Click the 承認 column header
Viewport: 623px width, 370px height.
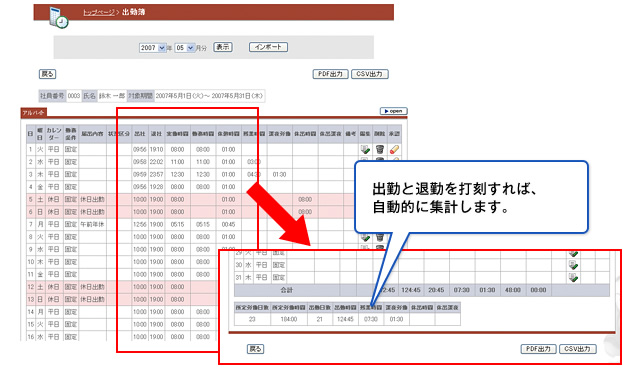click(x=394, y=134)
